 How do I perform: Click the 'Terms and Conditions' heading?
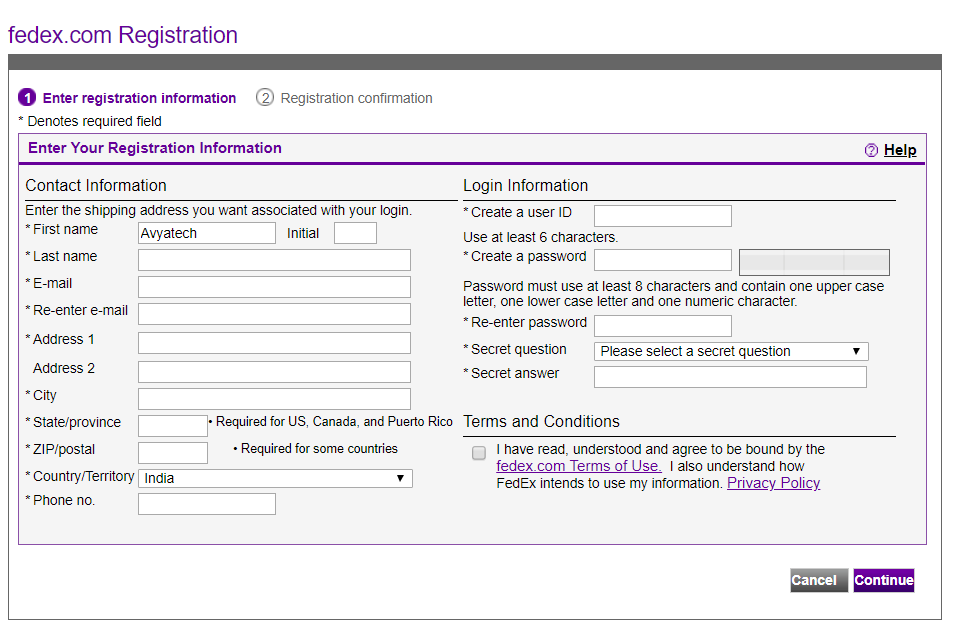tap(541, 422)
